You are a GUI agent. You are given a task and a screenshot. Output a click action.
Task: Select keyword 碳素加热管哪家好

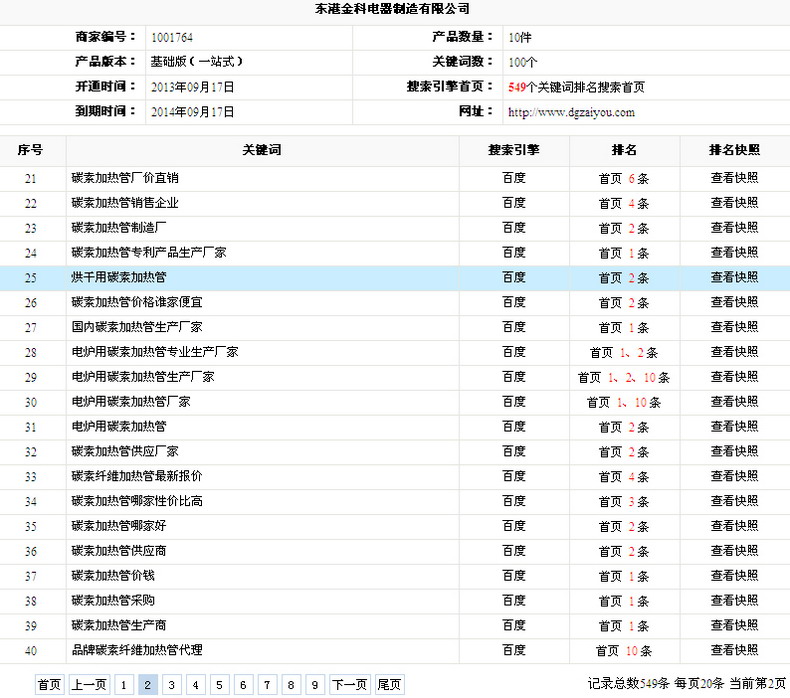pos(119,526)
